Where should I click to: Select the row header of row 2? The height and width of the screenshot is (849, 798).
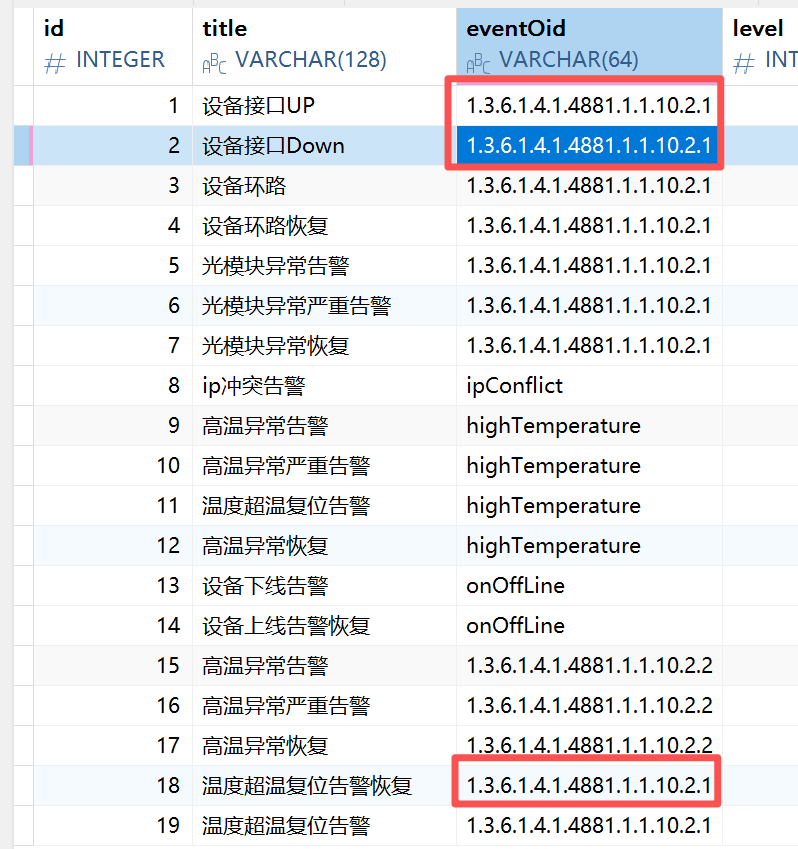[23, 146]
